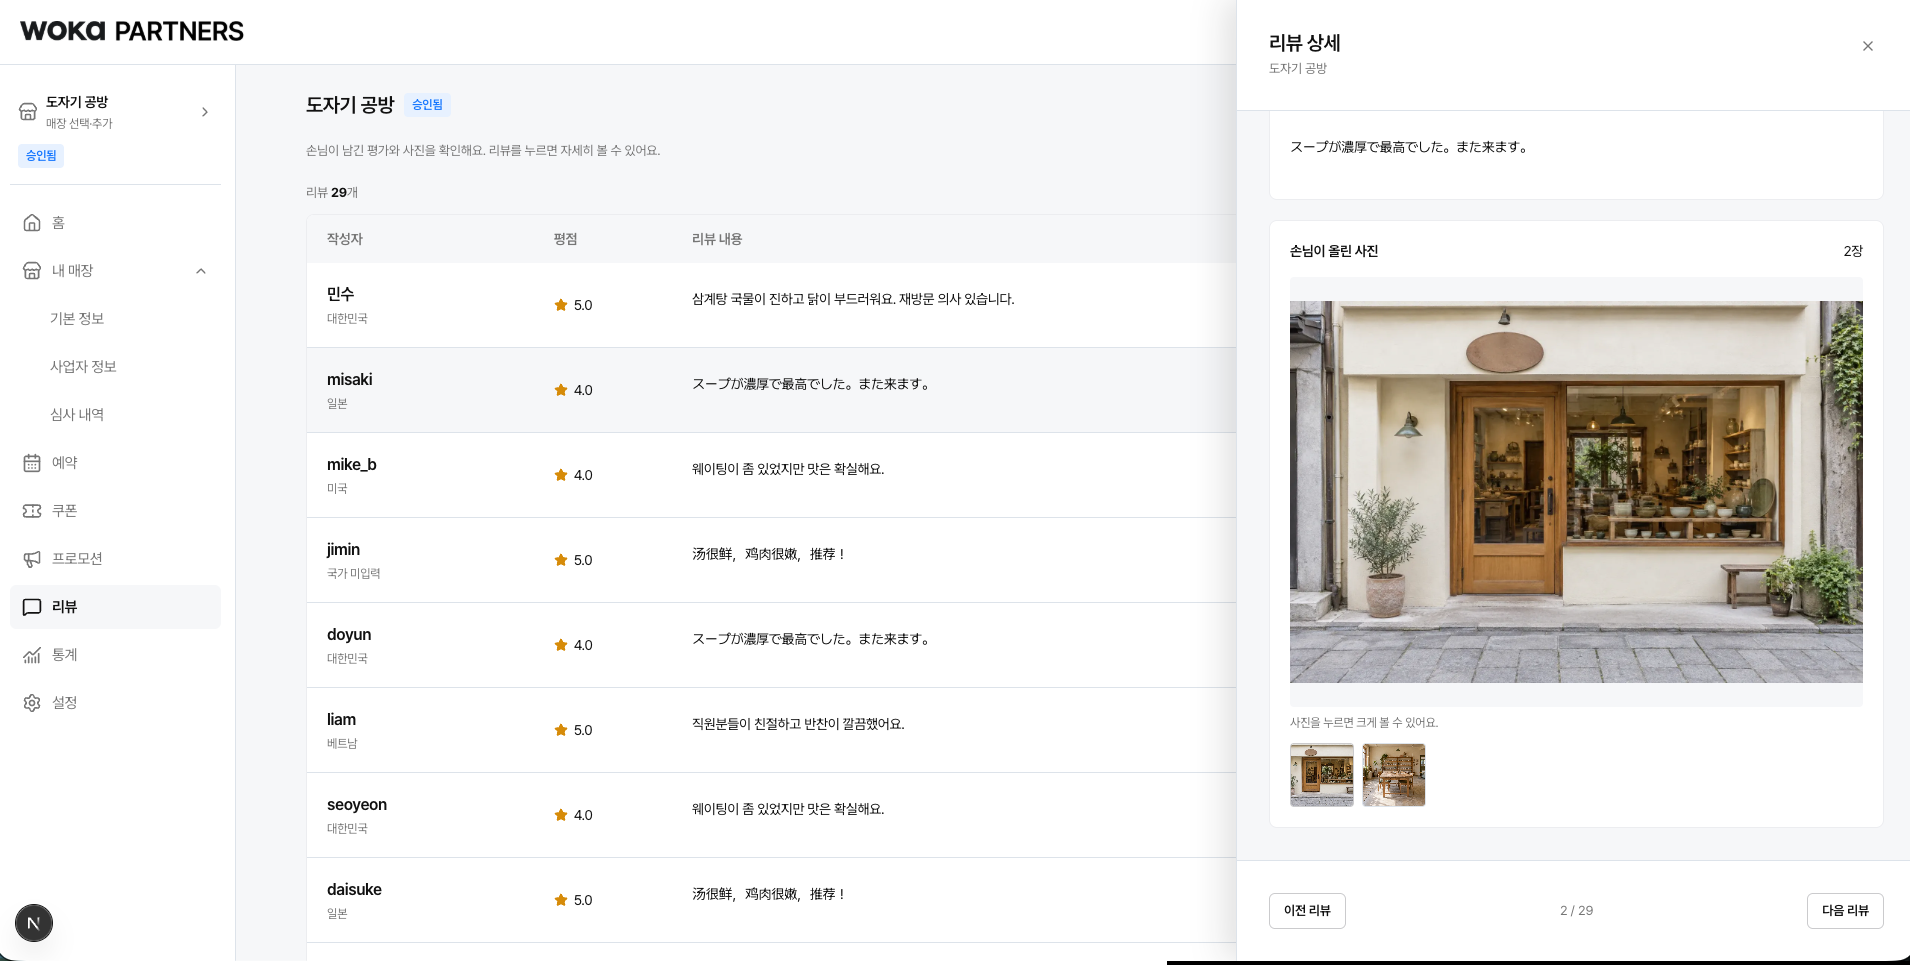Viewport: 1910px width, 965px height.
Task: Click the Home house icon
Action: click(x=32, y=223)
